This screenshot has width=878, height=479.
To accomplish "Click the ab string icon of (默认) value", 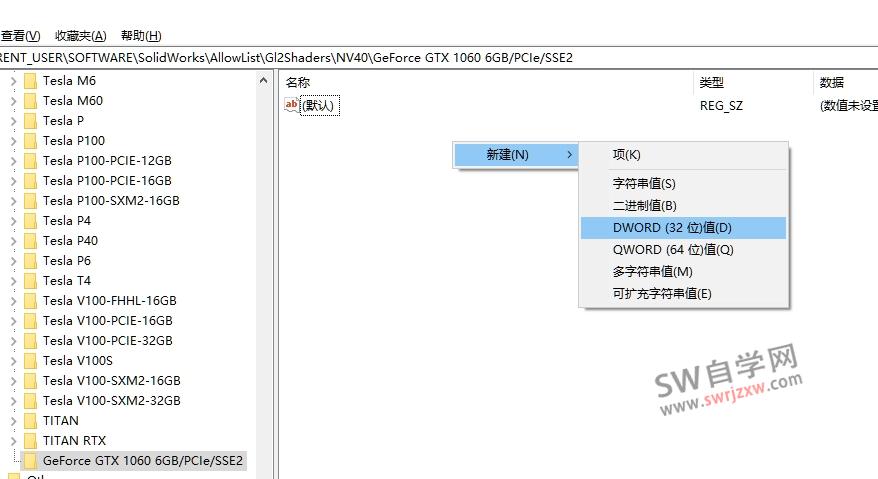I will (x=292, y=105).
